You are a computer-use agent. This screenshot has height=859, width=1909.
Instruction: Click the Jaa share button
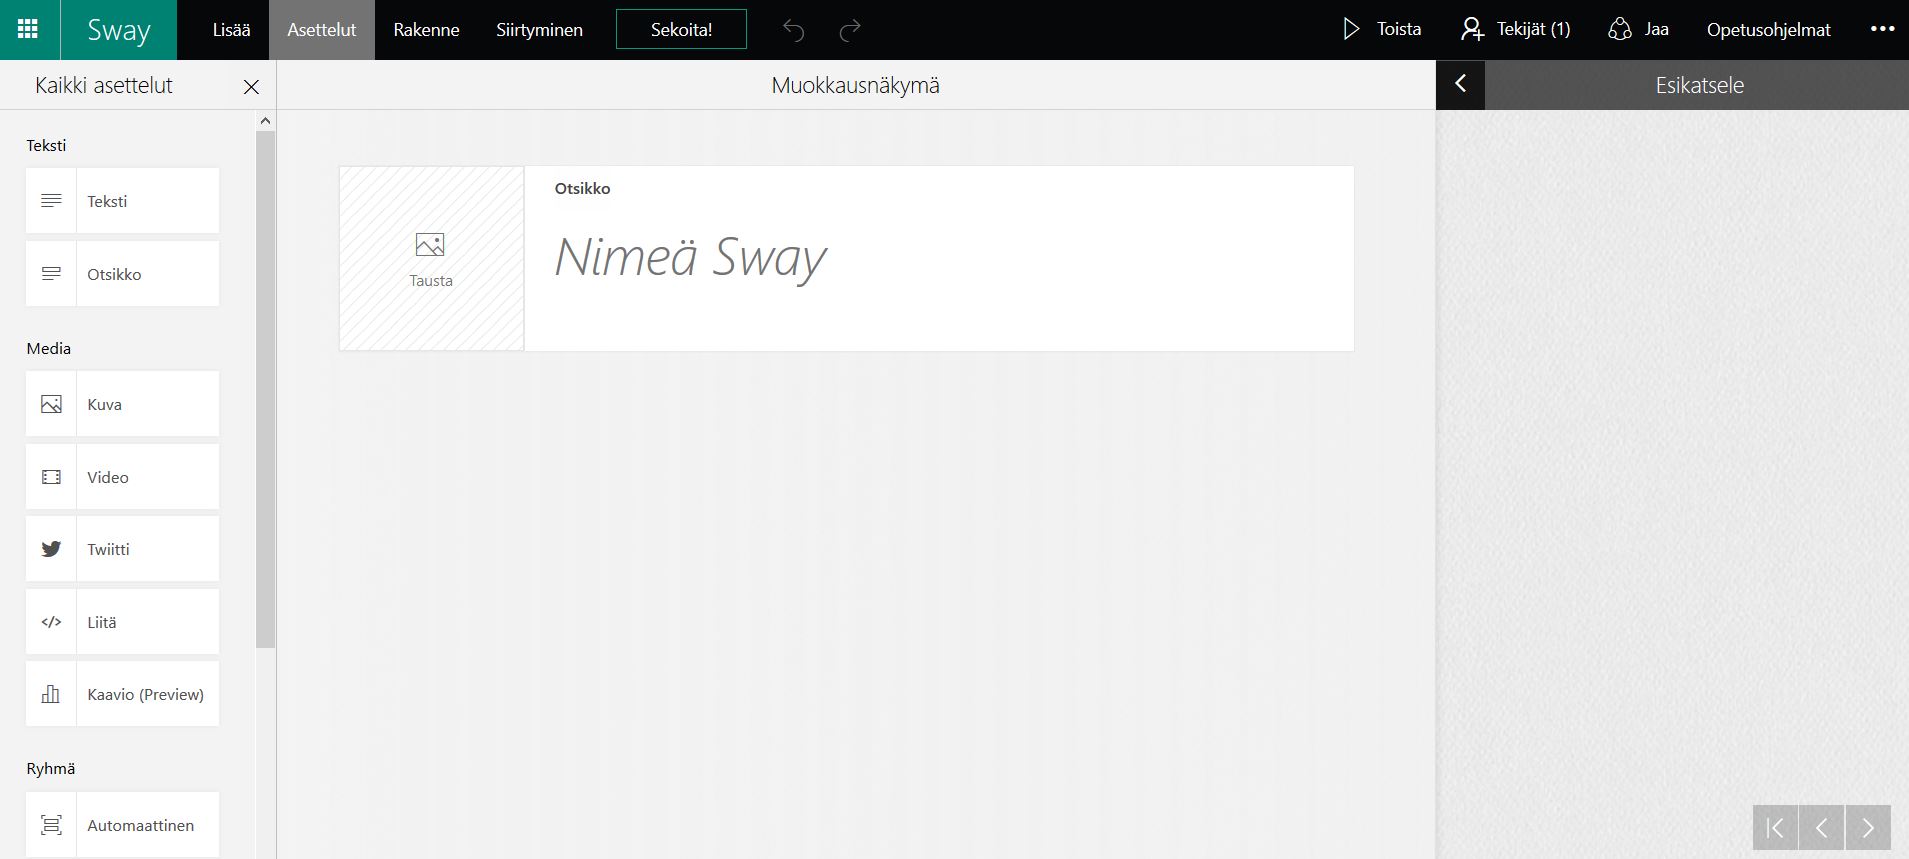click(1638, 29)
